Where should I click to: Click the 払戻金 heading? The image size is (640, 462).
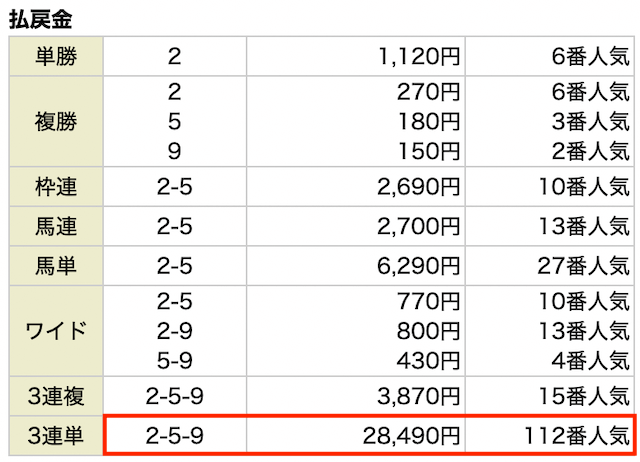[x=40, y=20]
